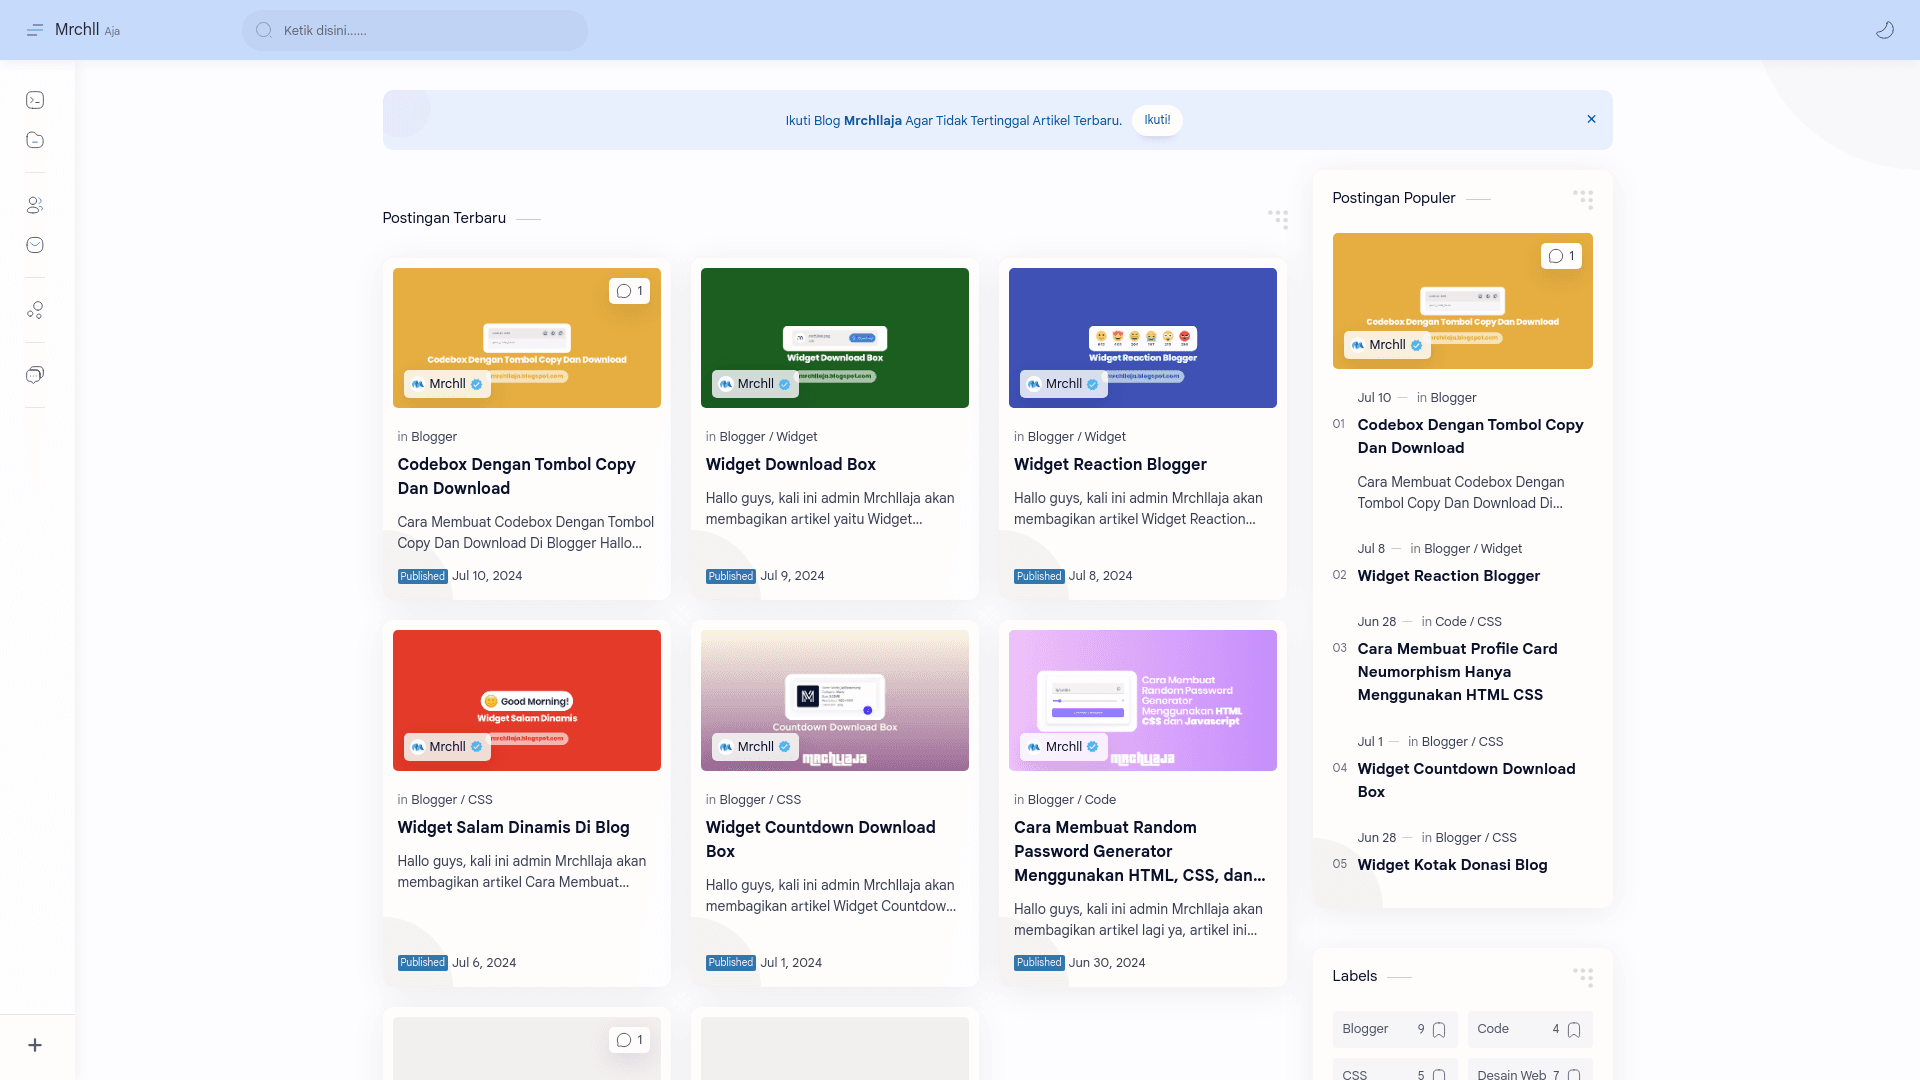Click the dots grid icon beside Postingan Populer

pyautogui.click(x=1583, y=199)
